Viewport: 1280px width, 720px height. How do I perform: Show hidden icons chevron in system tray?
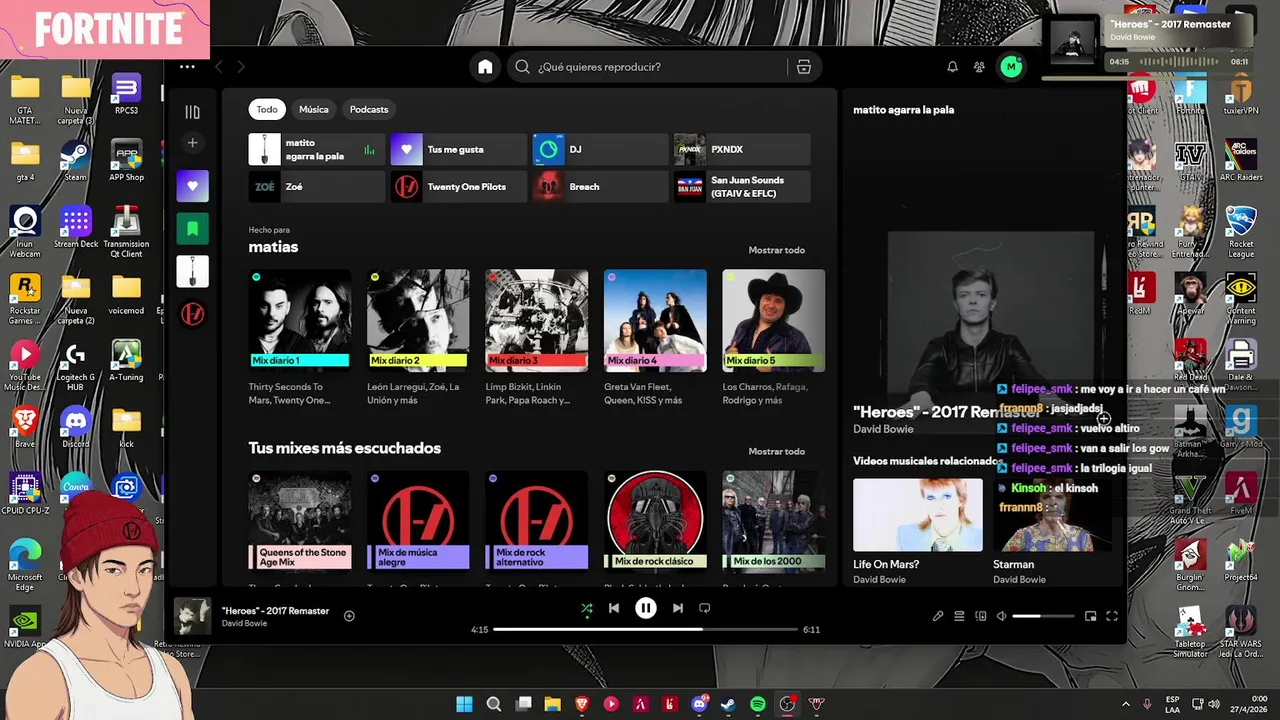tap(1126, 704)
